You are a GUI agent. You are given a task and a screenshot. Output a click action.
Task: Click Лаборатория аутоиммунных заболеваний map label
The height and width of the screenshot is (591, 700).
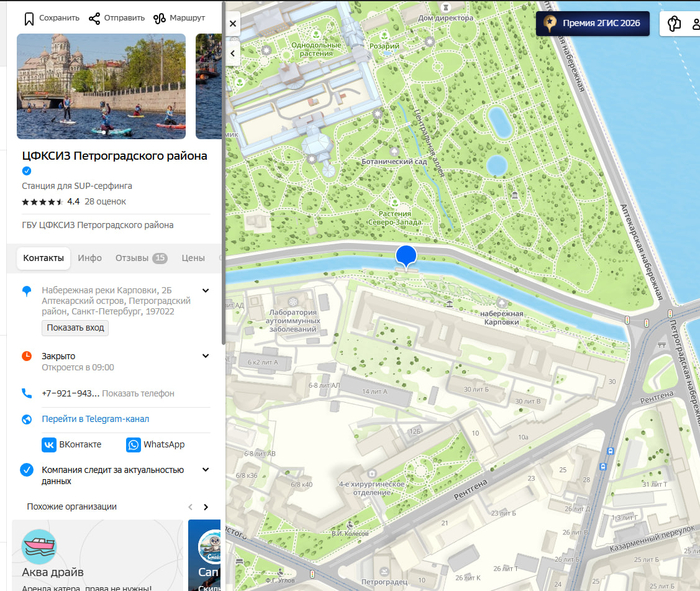293,320
